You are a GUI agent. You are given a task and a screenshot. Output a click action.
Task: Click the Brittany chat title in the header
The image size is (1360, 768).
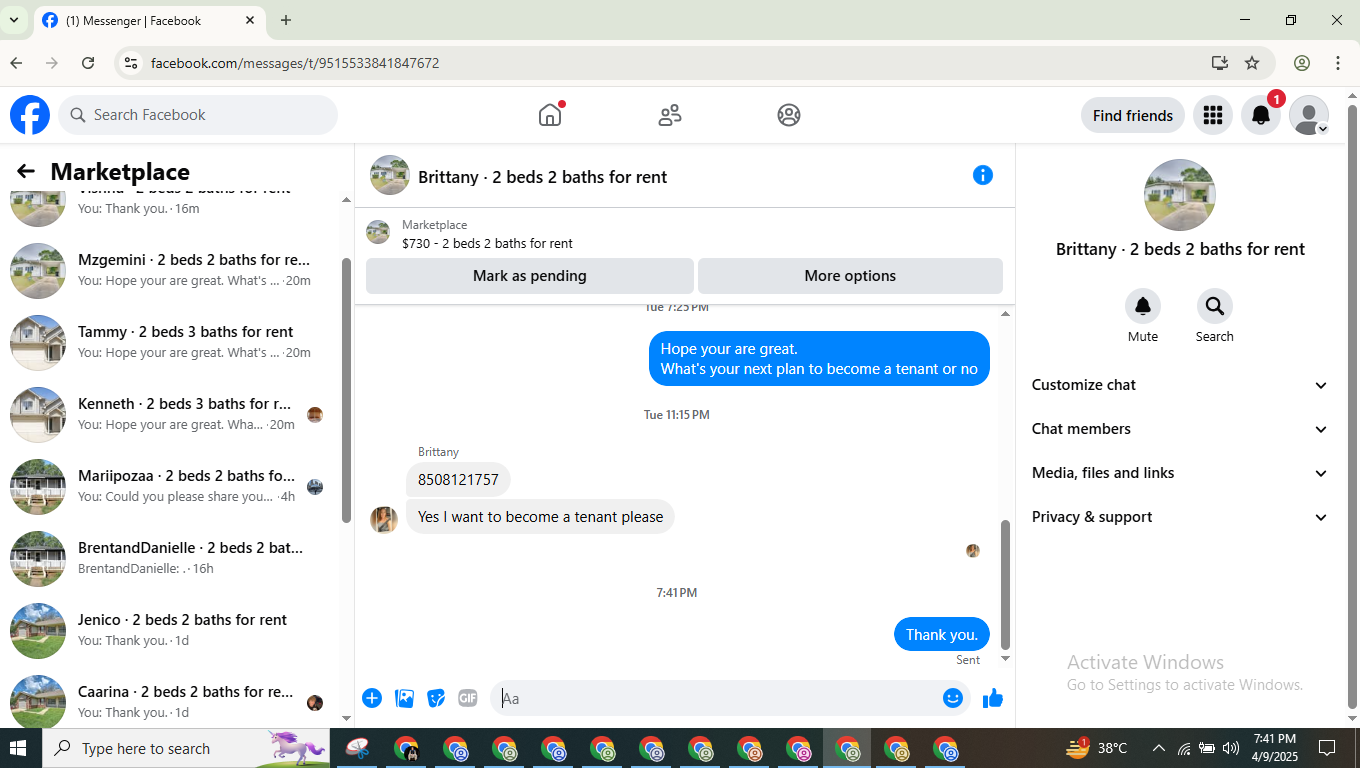(x=542, y=177)
